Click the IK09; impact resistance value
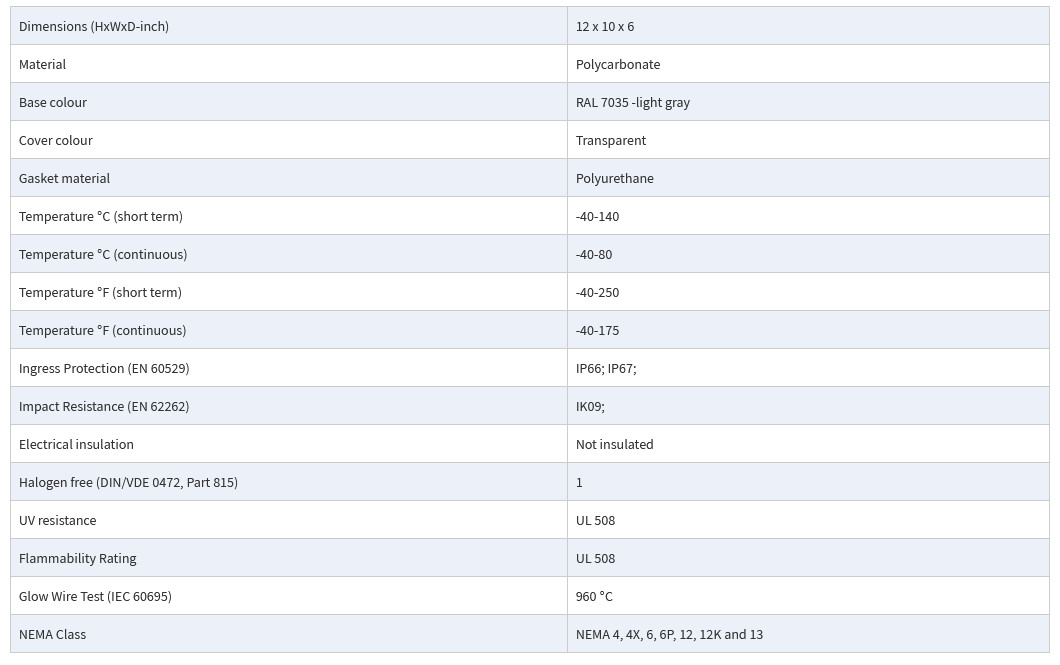This screenshot has width=1060, height=665. pyautogui.click(x=590, y=406)
